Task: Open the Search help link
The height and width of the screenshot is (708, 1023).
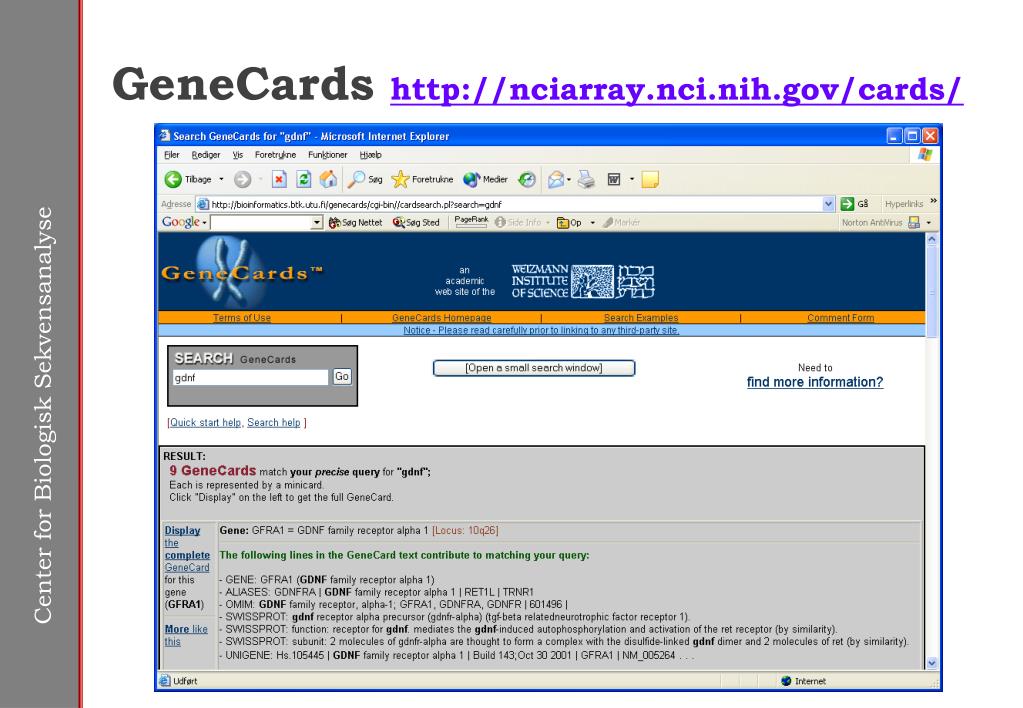Action: (x=273, y=422)
